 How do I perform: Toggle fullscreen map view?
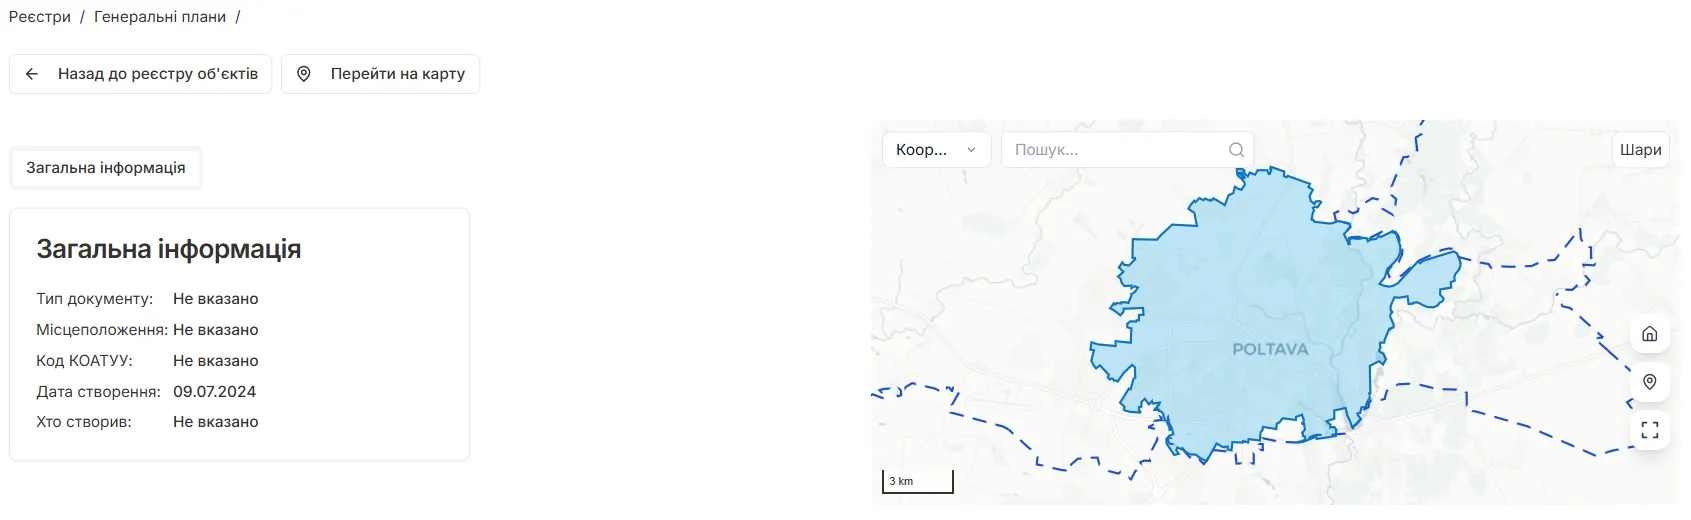pyautogui.click(x=1650, y=430)
